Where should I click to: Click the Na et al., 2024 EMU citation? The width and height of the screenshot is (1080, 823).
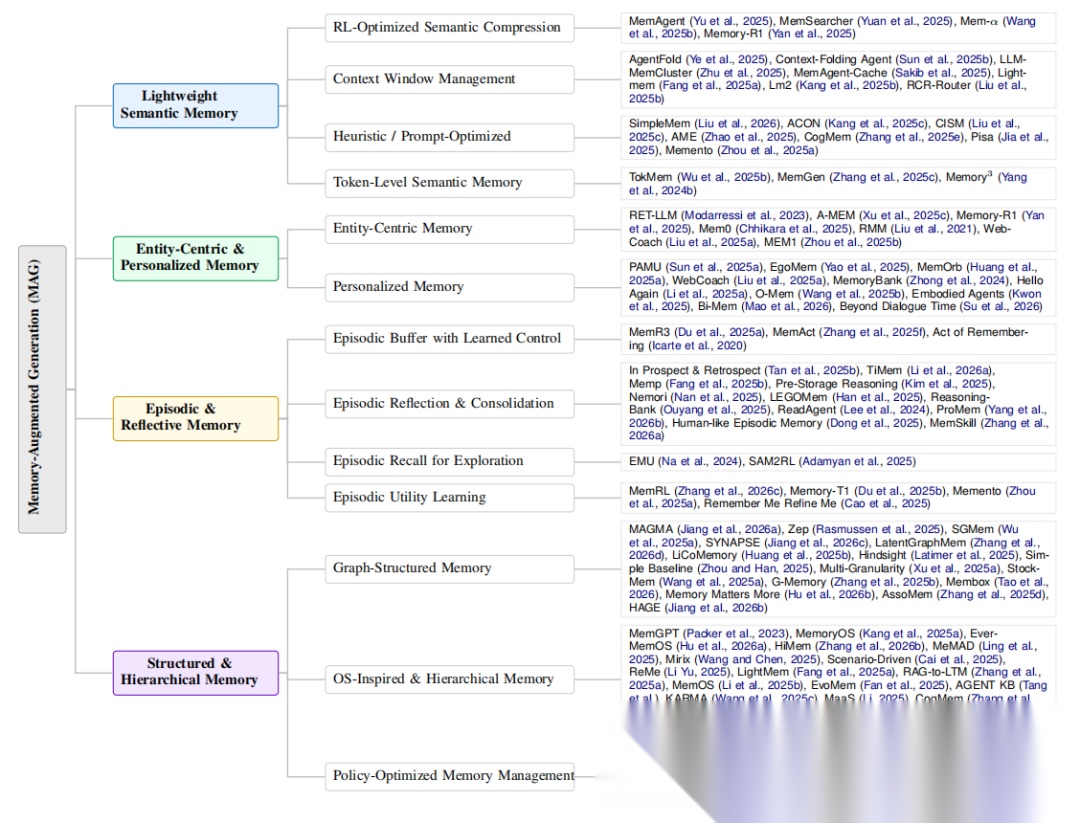point(699,461)
